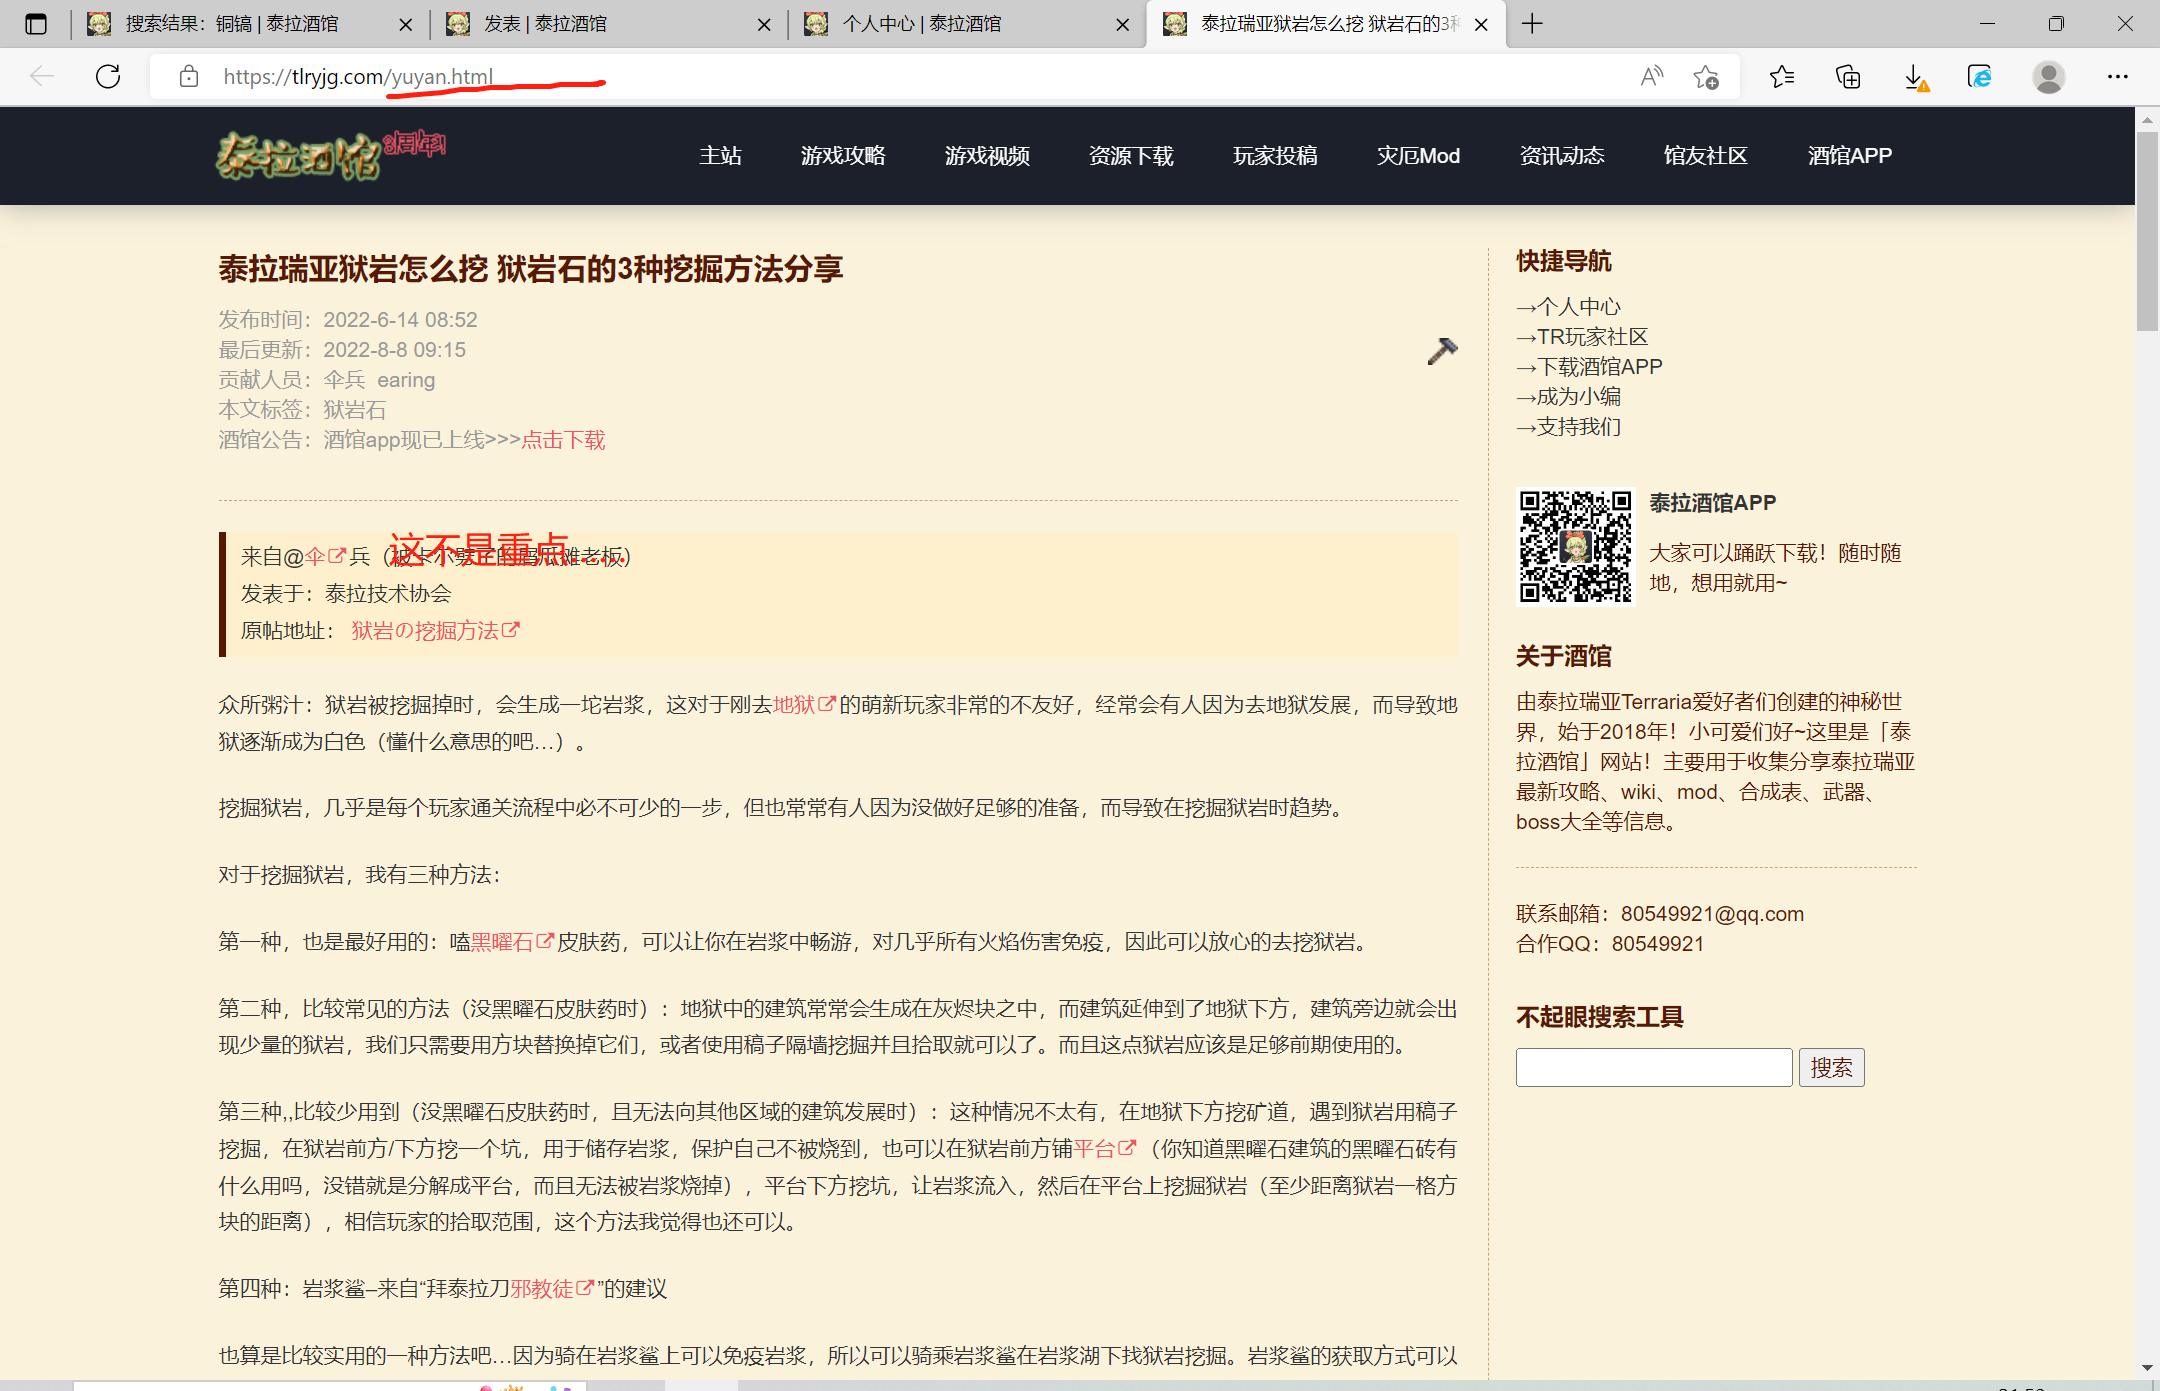
Task: Switch to the 个人中心 tab
Action: (920, 24)
